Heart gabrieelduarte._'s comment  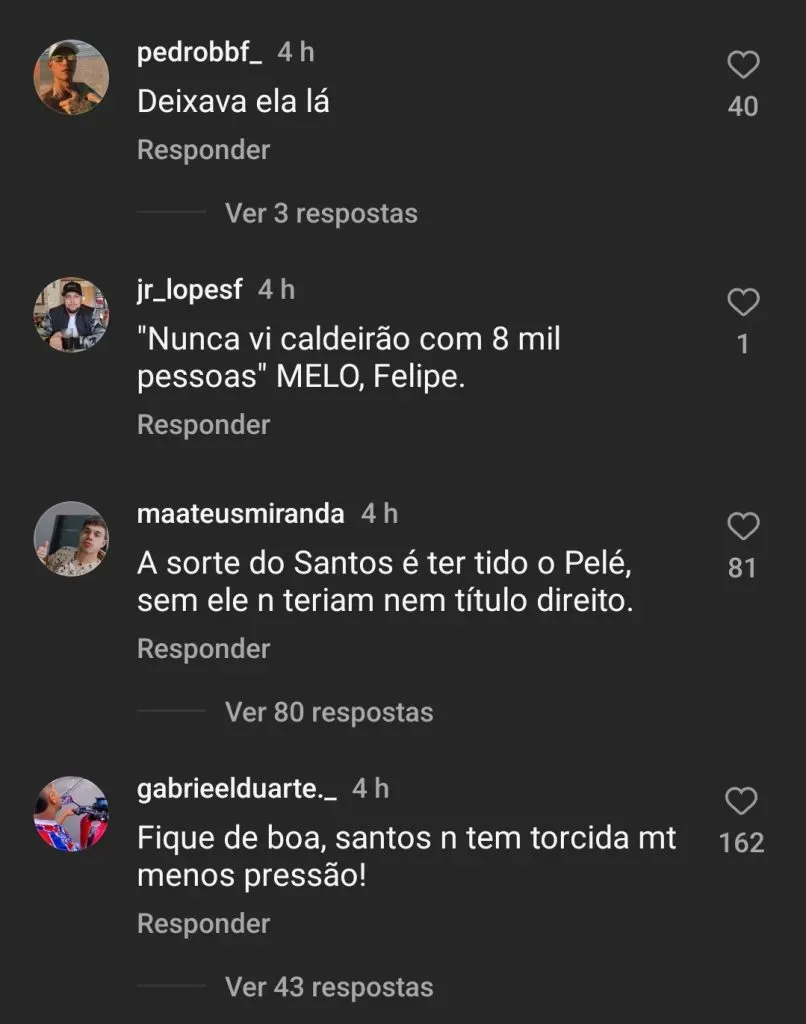(x=742, y=801)
